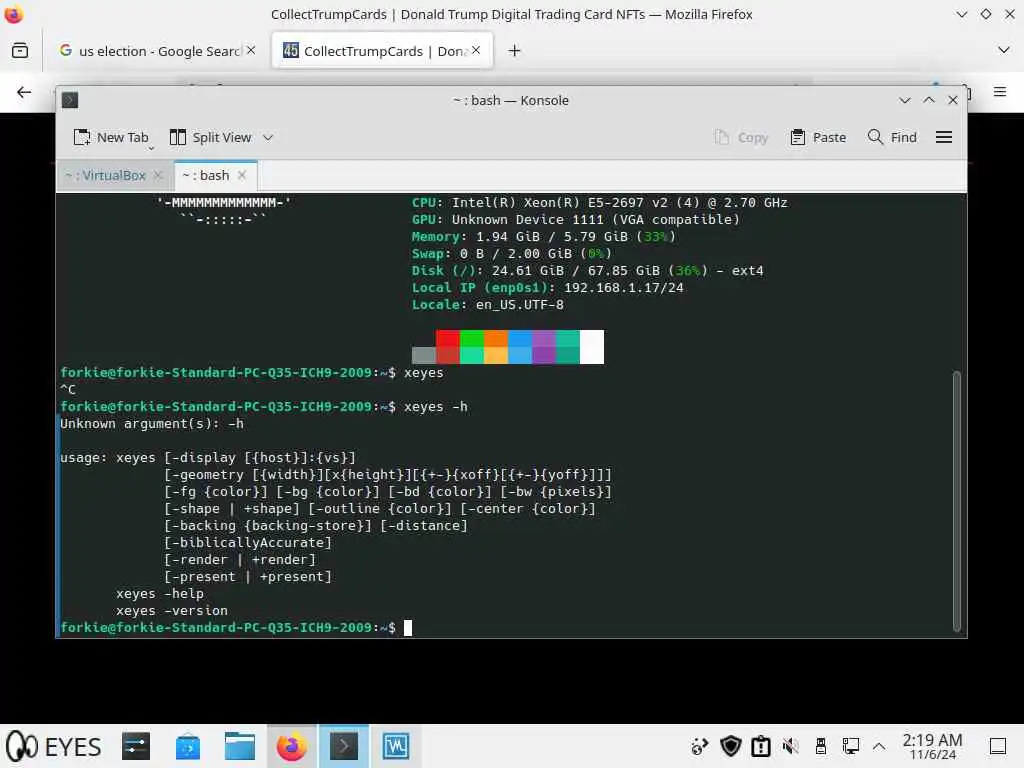
Task: Open Dolphin file manager from taskbar
Action: click(x=240, y=746)
